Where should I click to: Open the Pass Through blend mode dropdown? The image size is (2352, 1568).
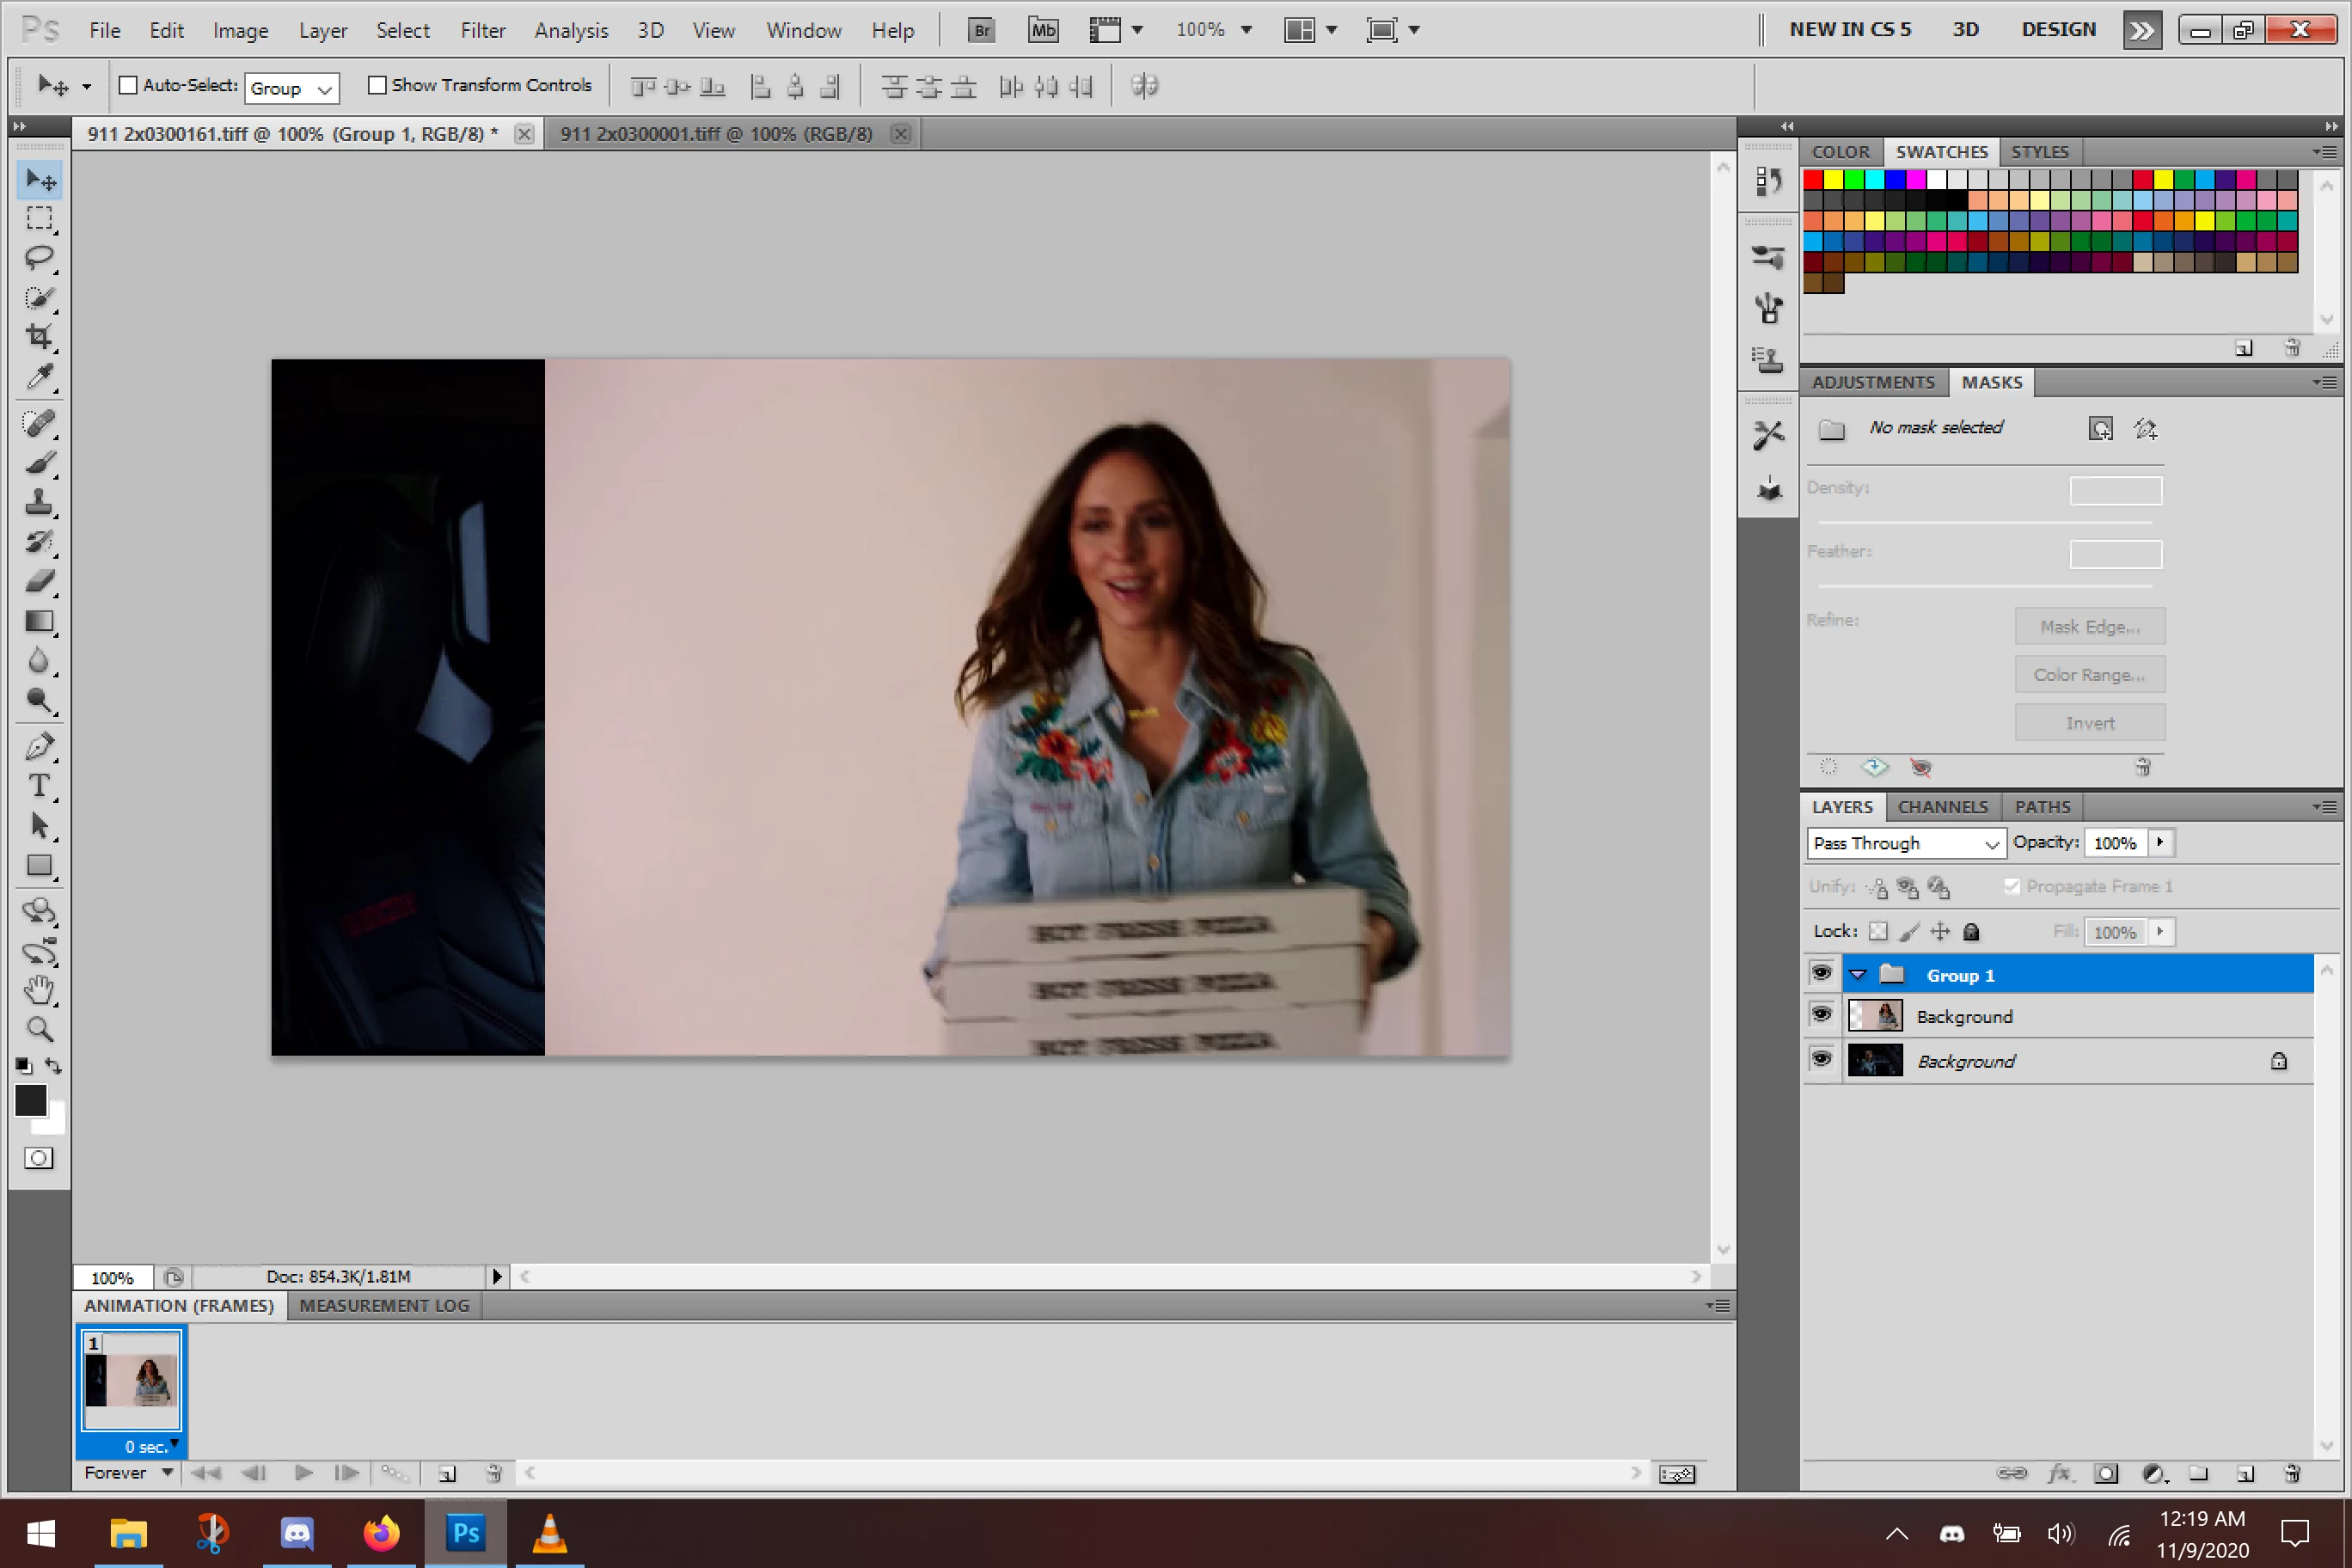coord(1906,843)
